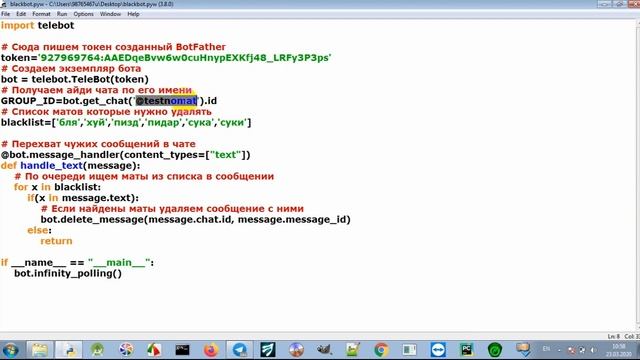Click the speaker volume tray icon
640x360 pixels.
point(593,350)
